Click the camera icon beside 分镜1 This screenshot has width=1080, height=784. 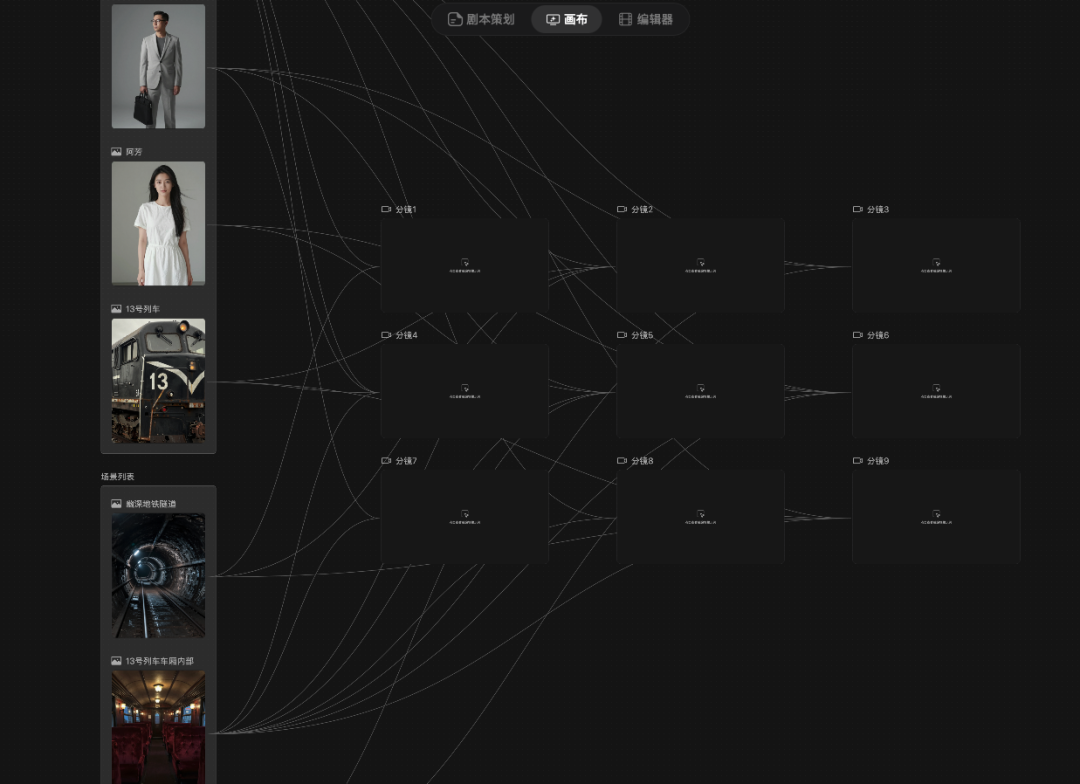click(x=386, y=209)
